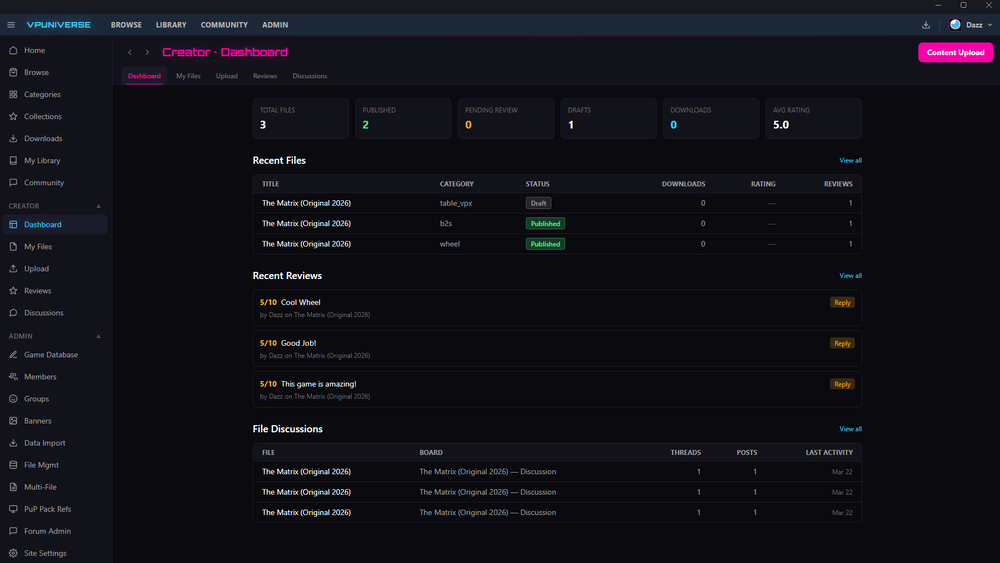Go forward with the right arrow
Image resolution: width=1000 pixels, height=563 pixels.
point(147,52)
